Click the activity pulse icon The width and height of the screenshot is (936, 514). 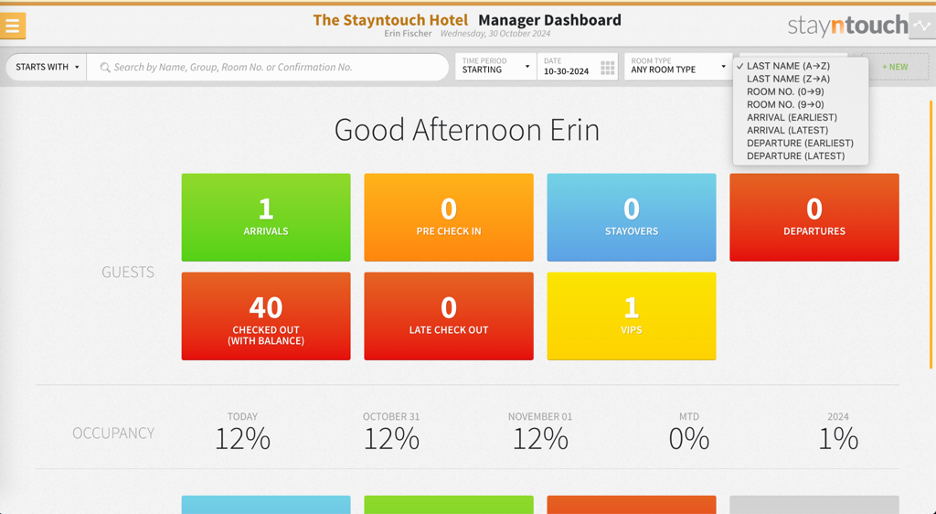click(922, 26)
